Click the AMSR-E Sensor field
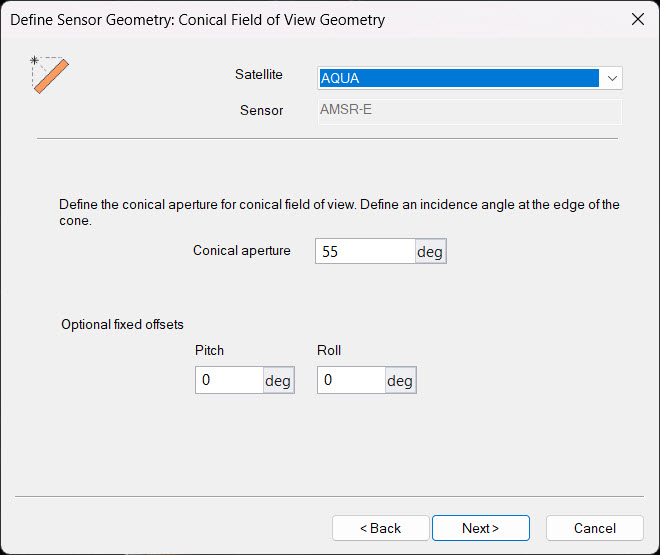 click(469, 110)
